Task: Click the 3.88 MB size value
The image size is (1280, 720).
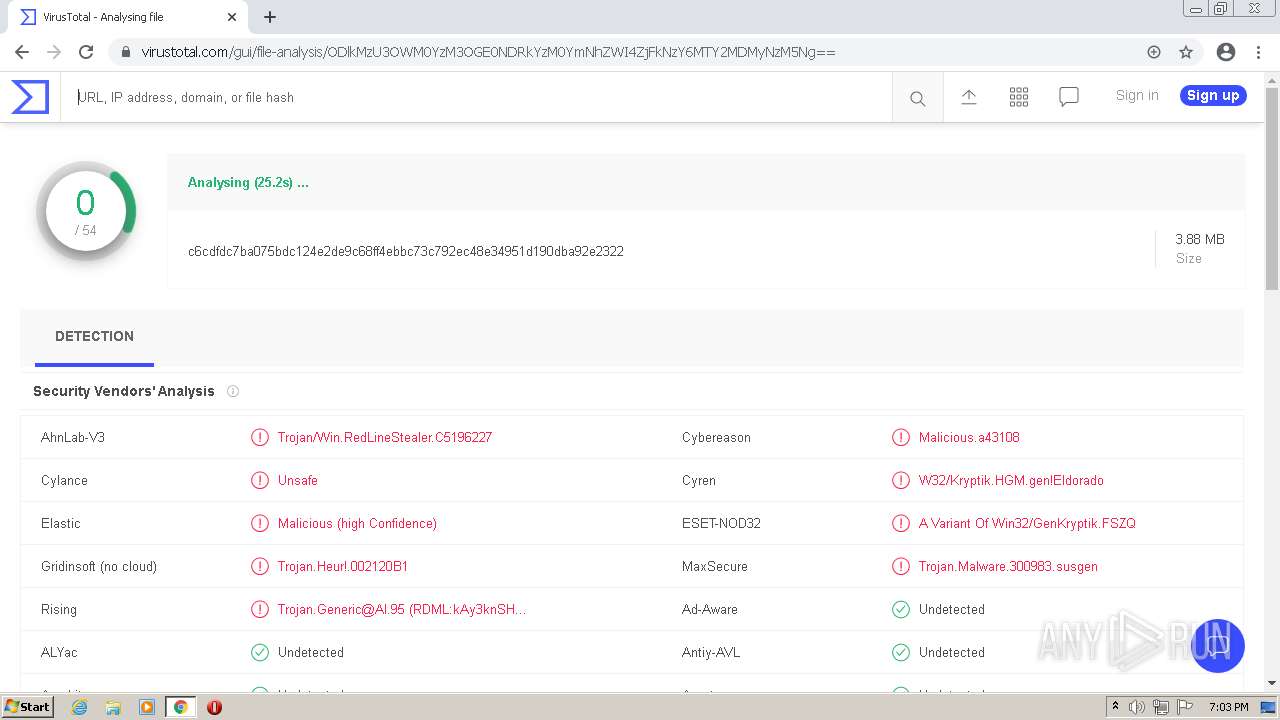Action: [x=1200, y=239]
